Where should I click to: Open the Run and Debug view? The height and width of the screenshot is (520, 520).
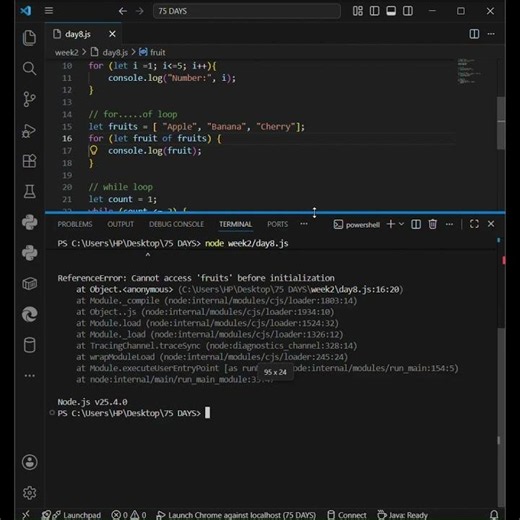[29, 130]
